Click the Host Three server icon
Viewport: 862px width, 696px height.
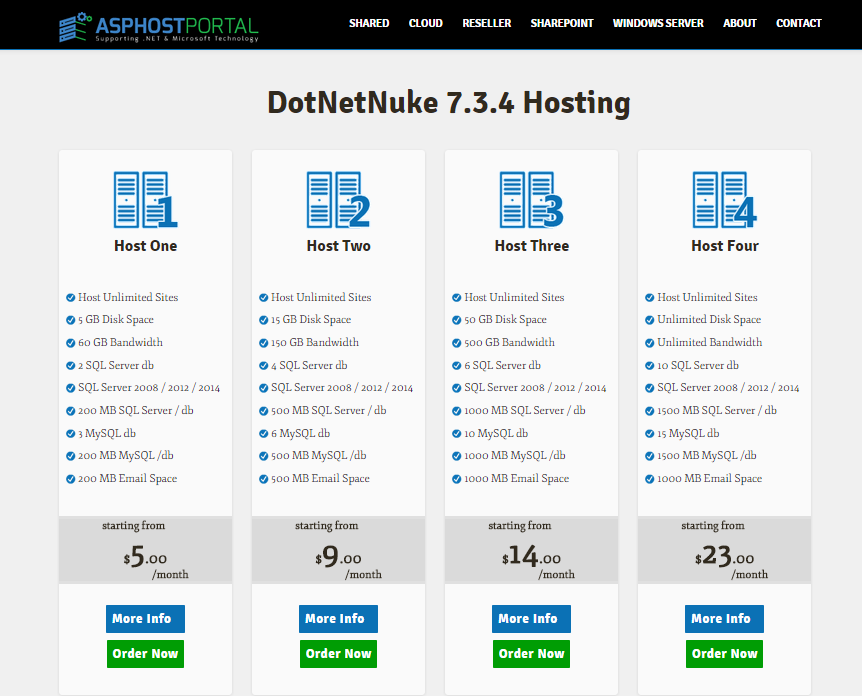(531, 200)
